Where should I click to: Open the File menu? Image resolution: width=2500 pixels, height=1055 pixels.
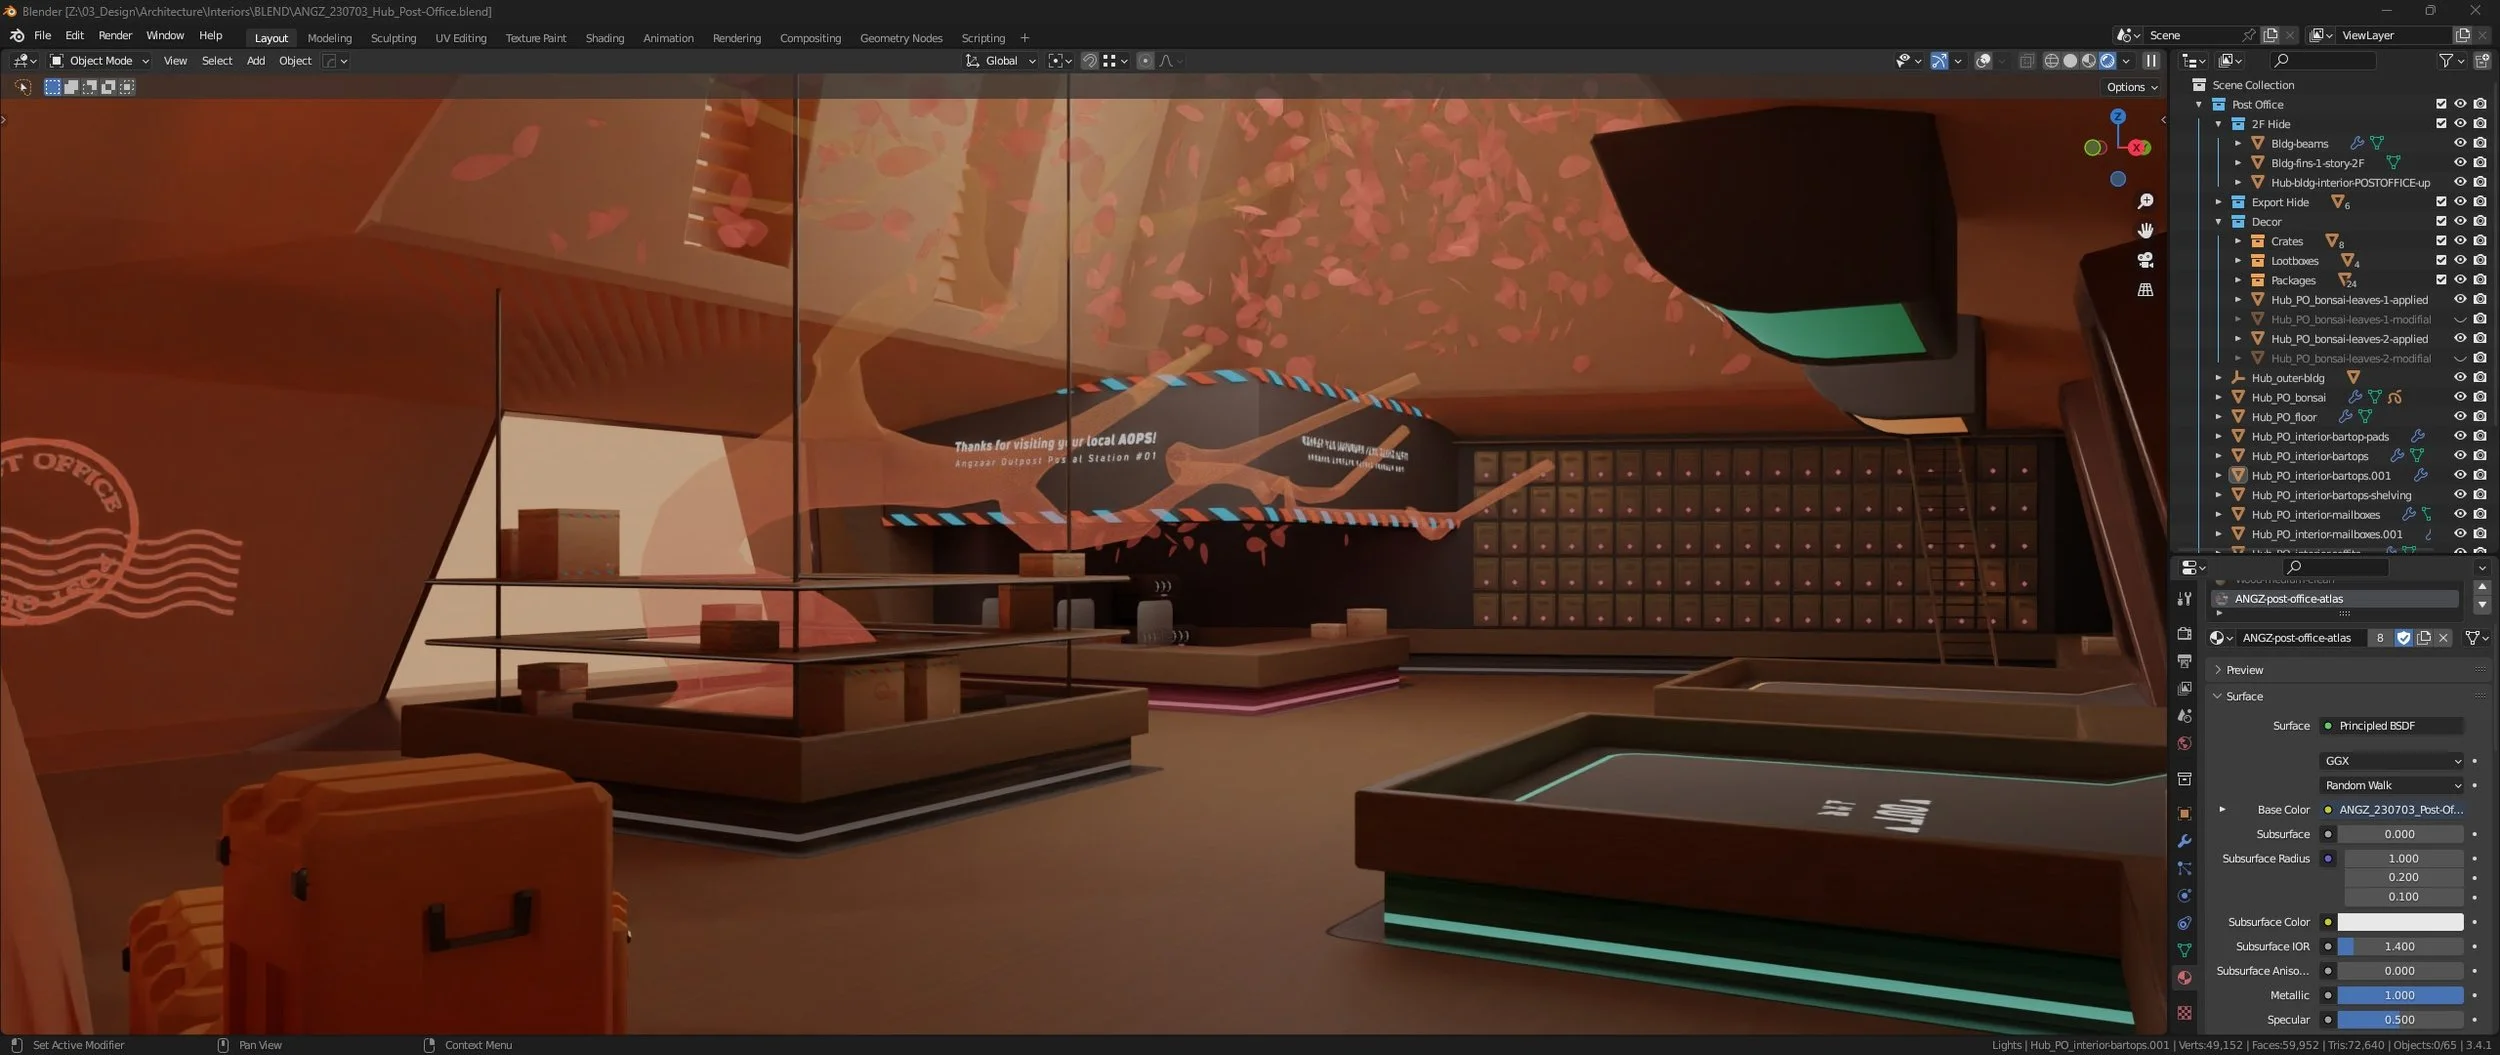(42, 35)
